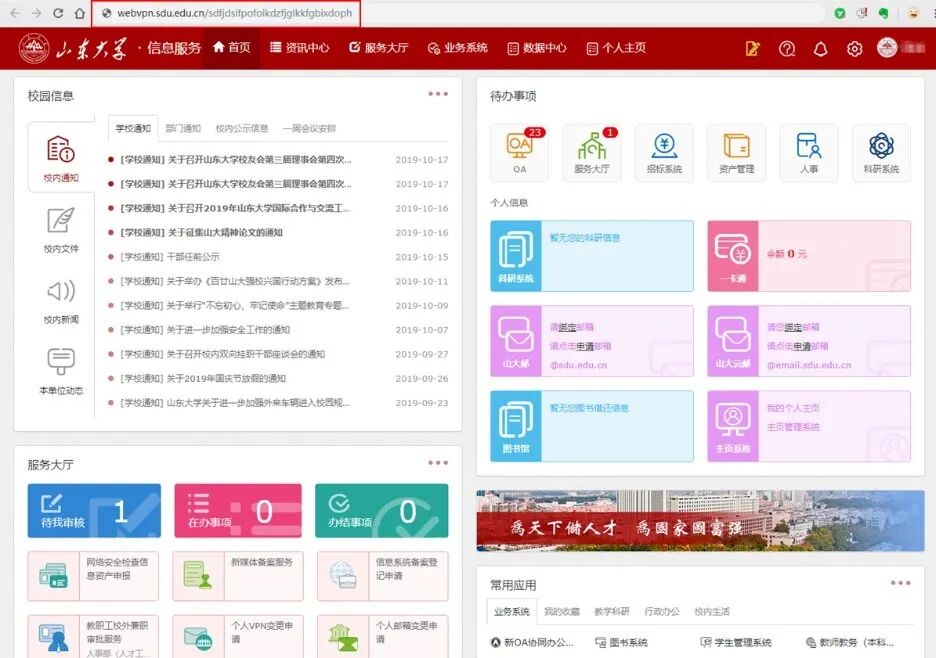Click campus banner image
Screen dimensions: 936x658
pos(700,521)
